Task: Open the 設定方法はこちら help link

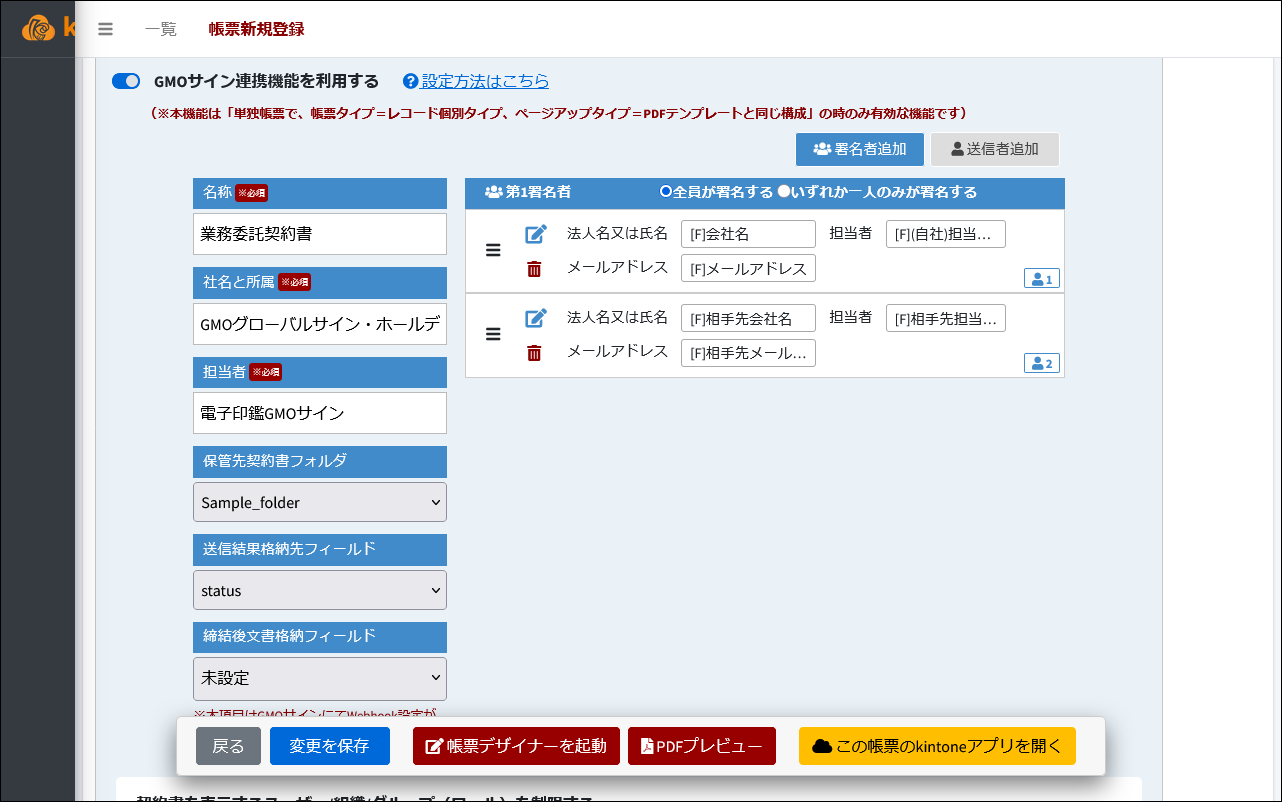Action: [x=485, y=81]
